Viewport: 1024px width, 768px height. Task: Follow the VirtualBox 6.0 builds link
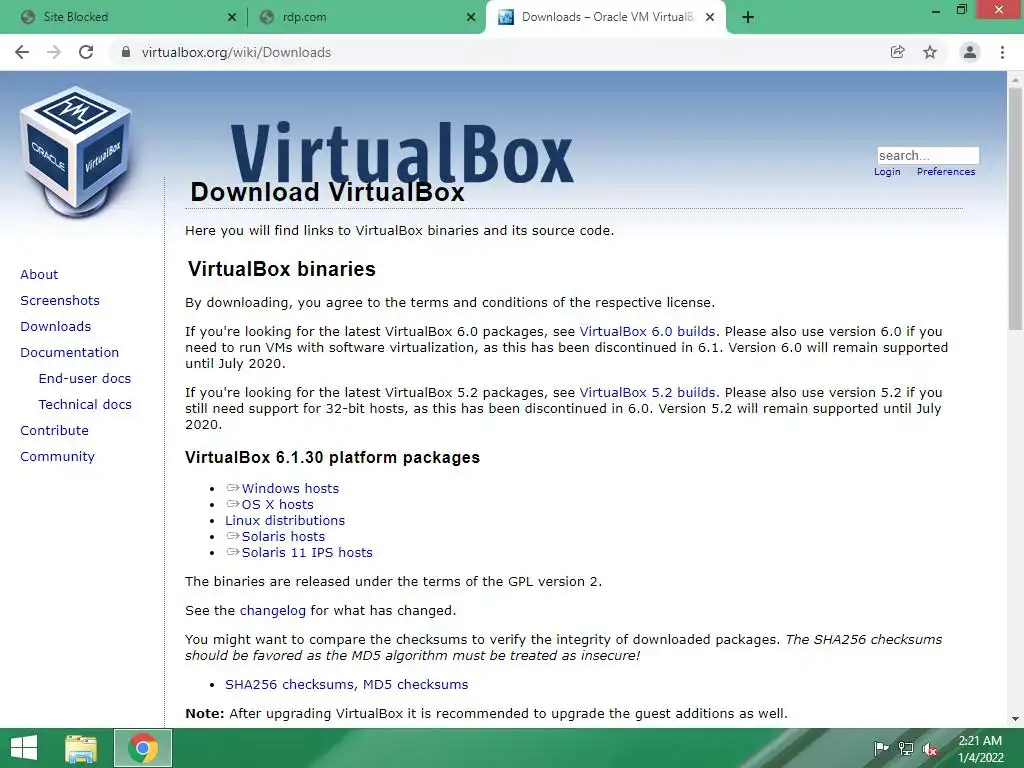(x=647, y=332)
